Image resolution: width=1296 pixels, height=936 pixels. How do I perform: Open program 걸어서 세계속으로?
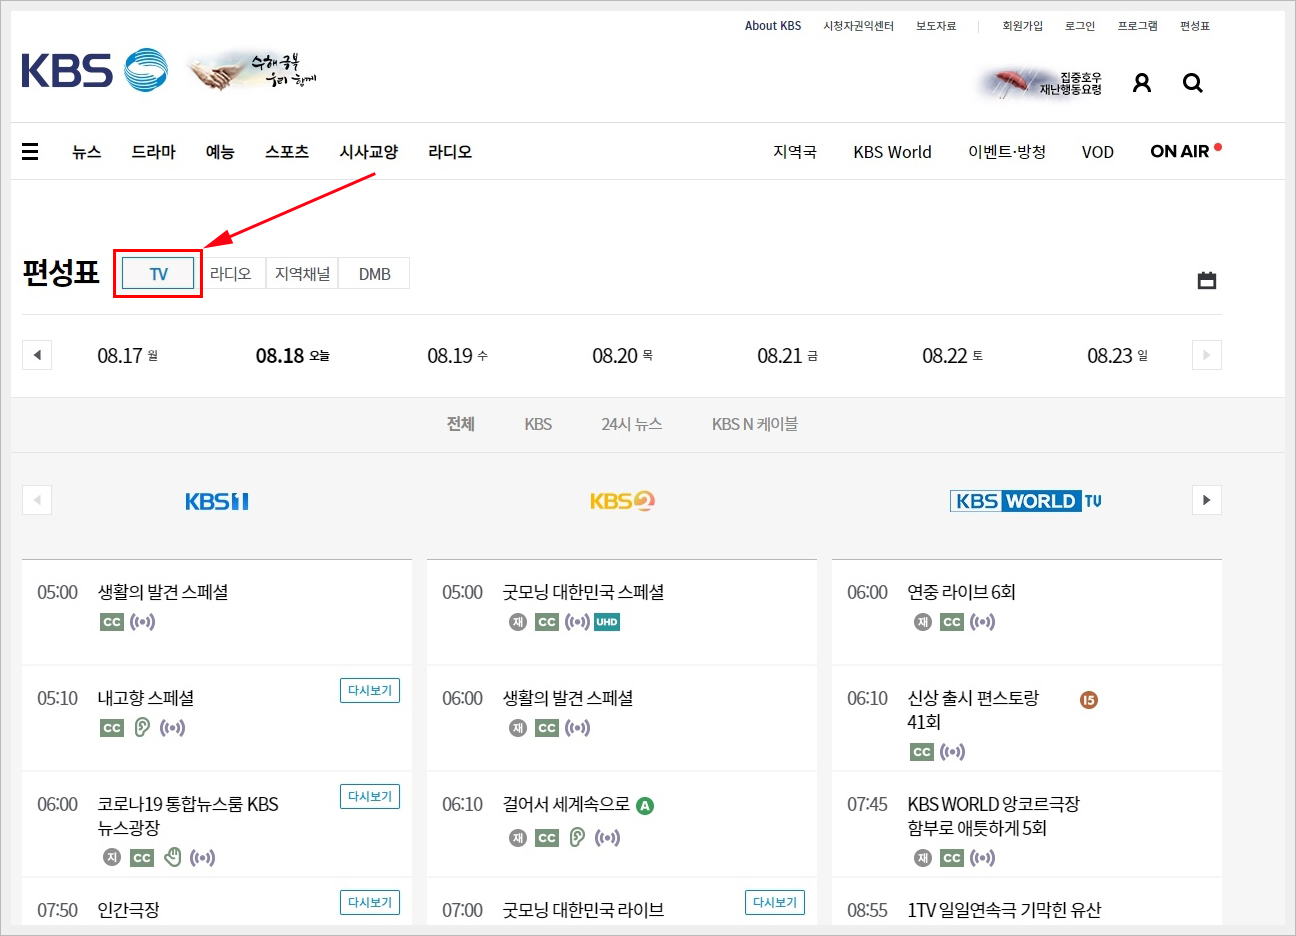click(x=566, y=804)
